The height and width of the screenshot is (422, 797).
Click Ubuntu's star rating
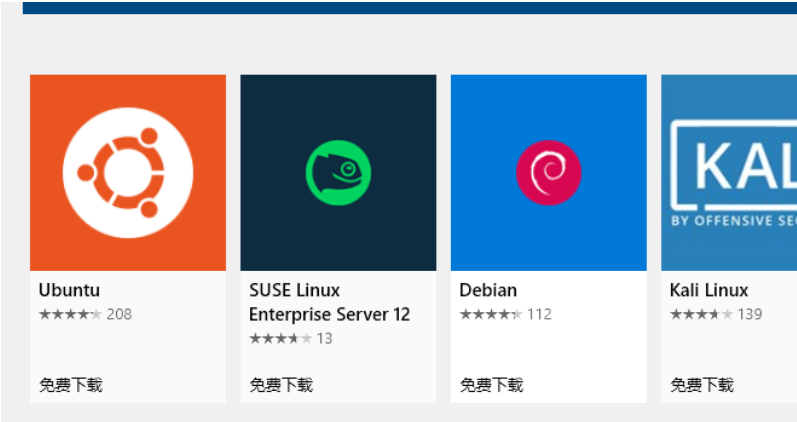point(70,314)
